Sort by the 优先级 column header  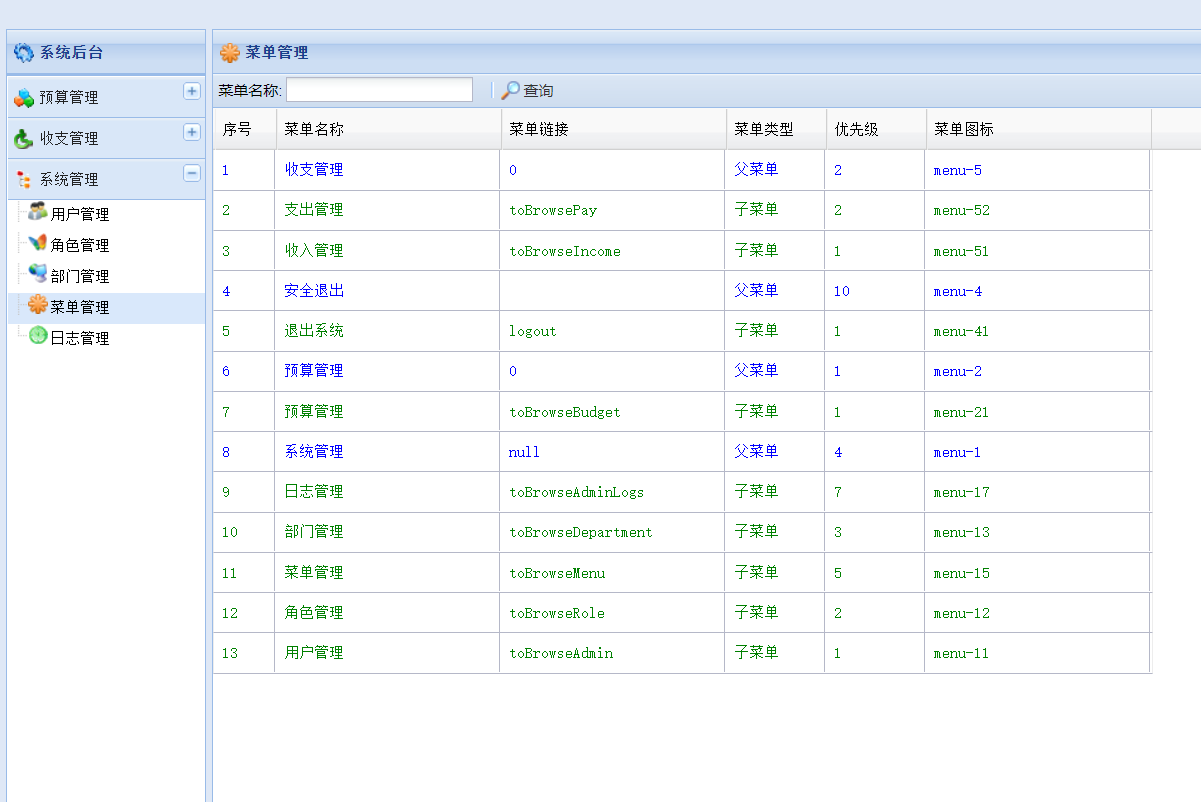876,129
